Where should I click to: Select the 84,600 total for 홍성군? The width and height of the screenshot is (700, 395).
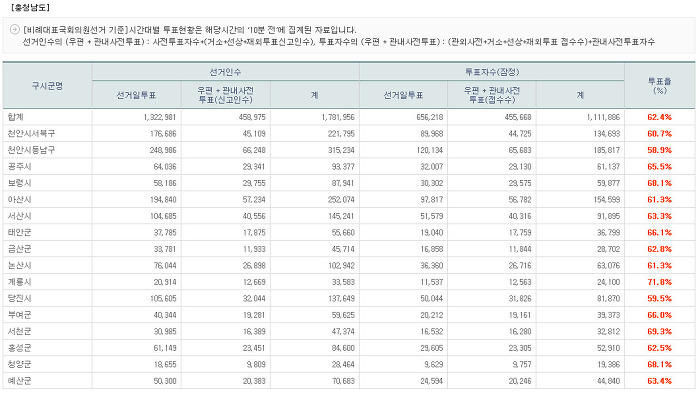[343, 349]
